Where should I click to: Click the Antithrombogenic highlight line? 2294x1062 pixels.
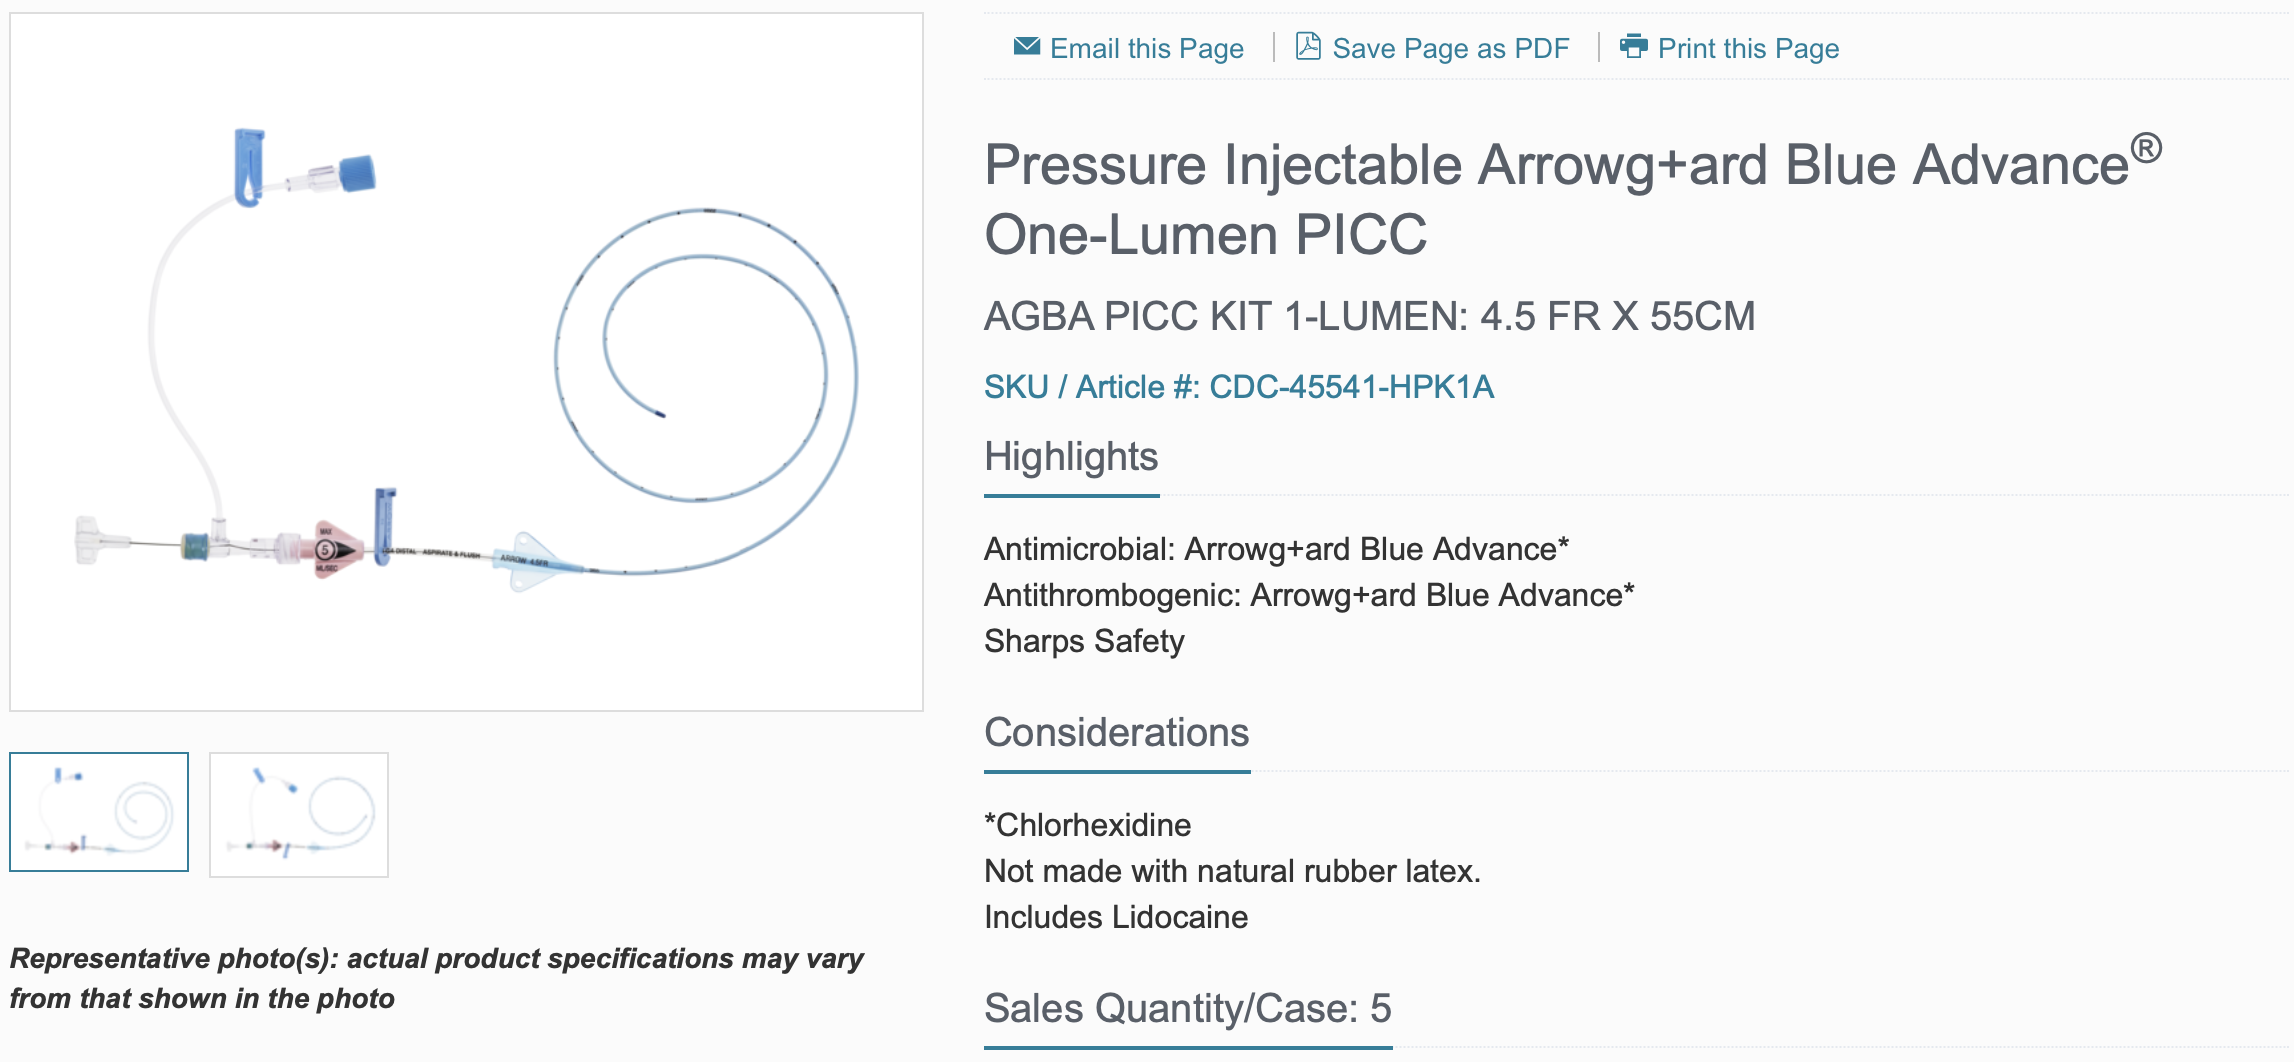pos(1309,595)
